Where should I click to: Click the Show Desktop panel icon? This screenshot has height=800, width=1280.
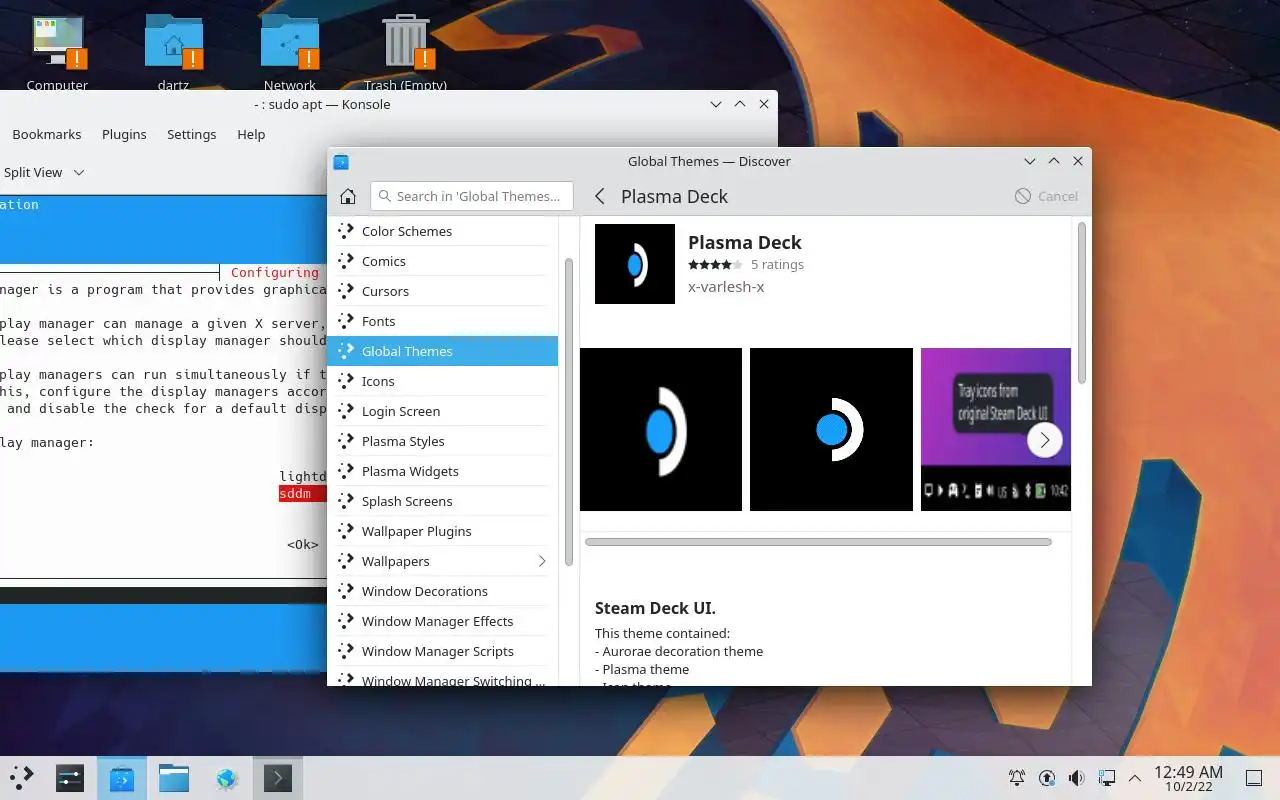[1254, 778]
